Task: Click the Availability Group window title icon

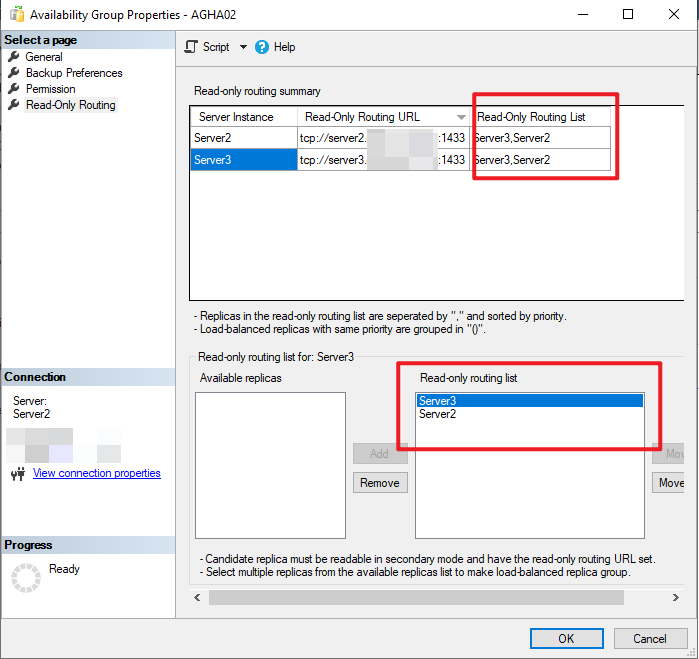Action: coord(15,15)
